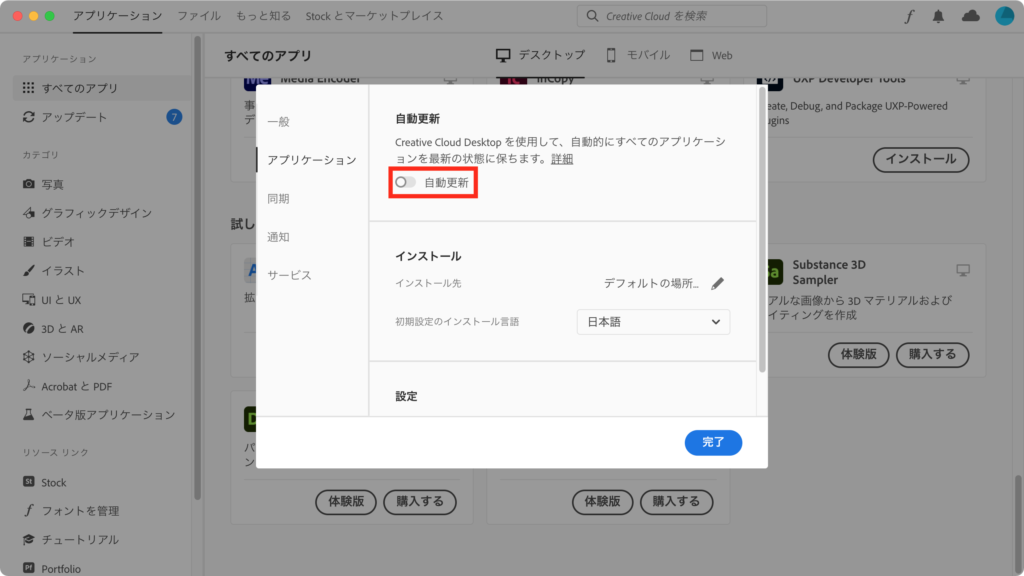This screenshot has height=576, width=1024.
Task: Select 写真 category in sidebar
Action: pyautogui.click(x=52, y=184)
